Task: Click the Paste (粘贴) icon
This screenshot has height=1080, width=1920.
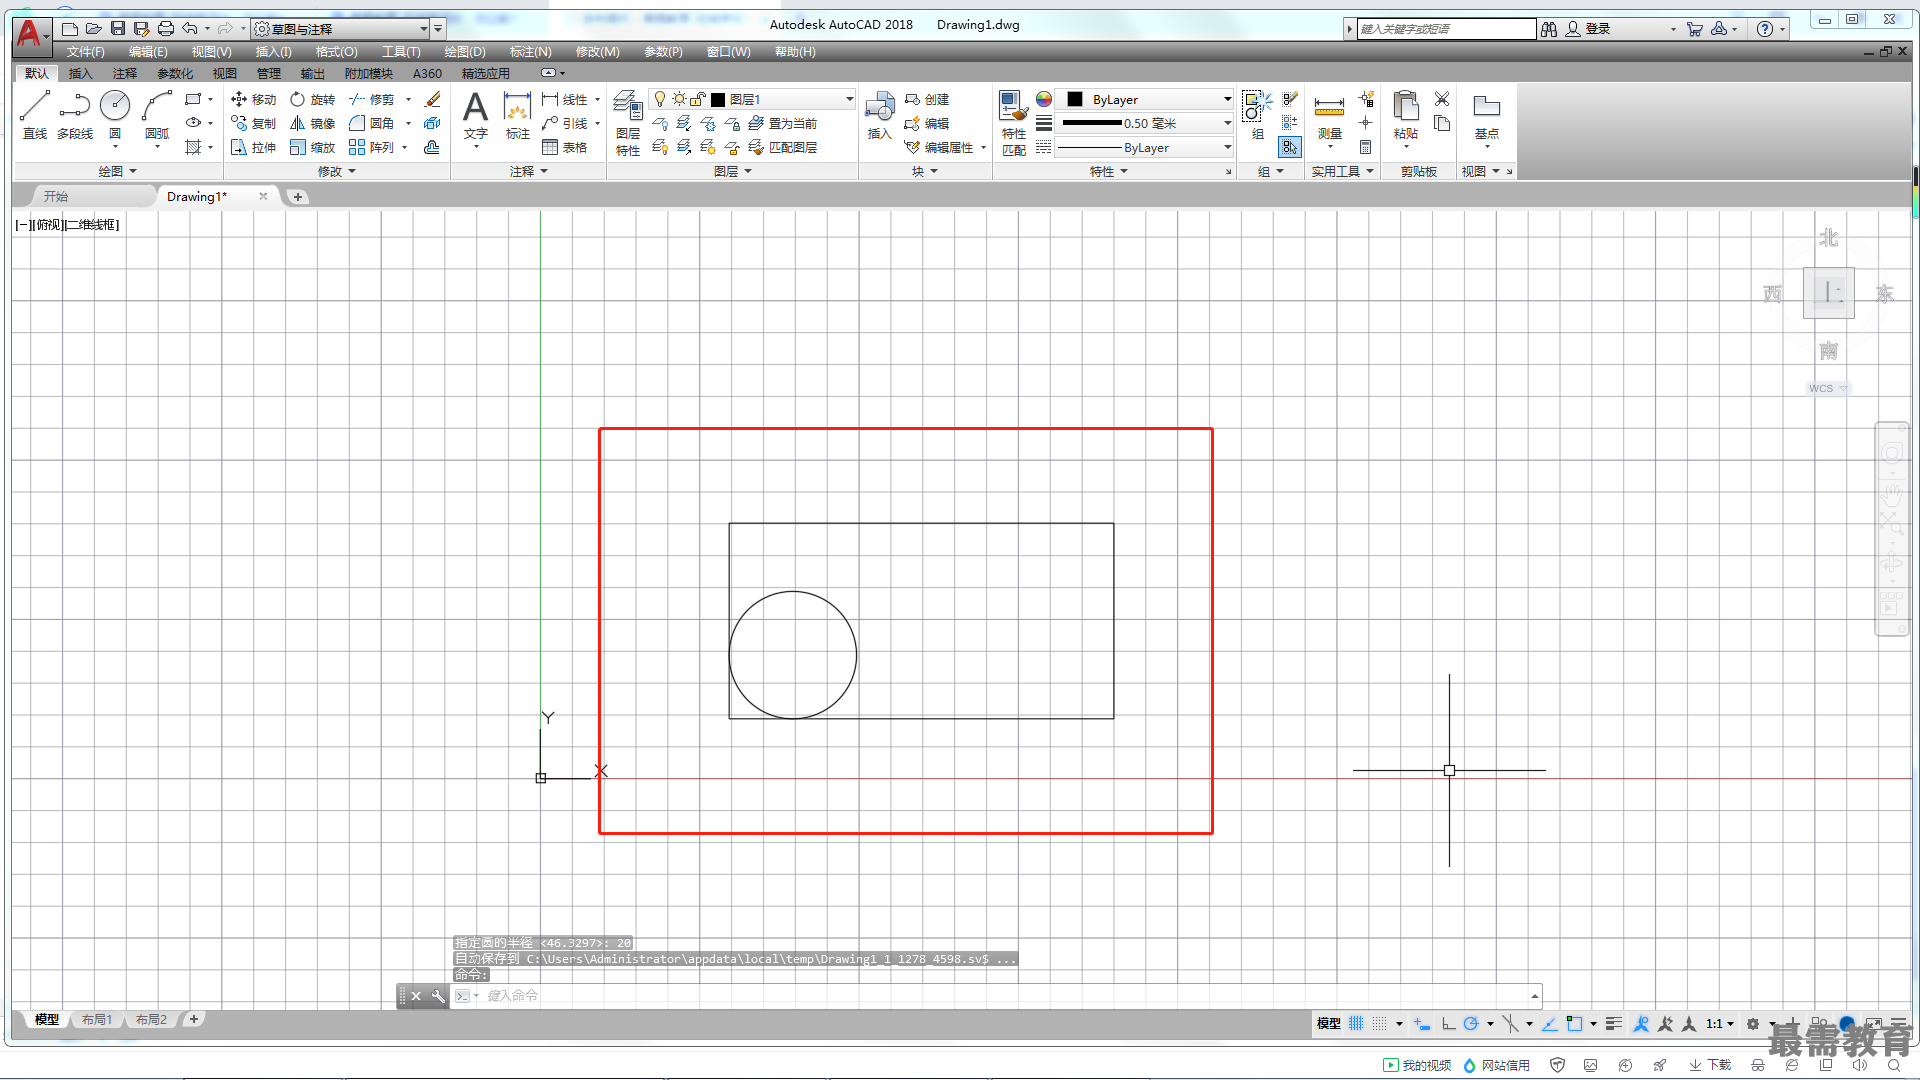Action: click(1406, 116)
